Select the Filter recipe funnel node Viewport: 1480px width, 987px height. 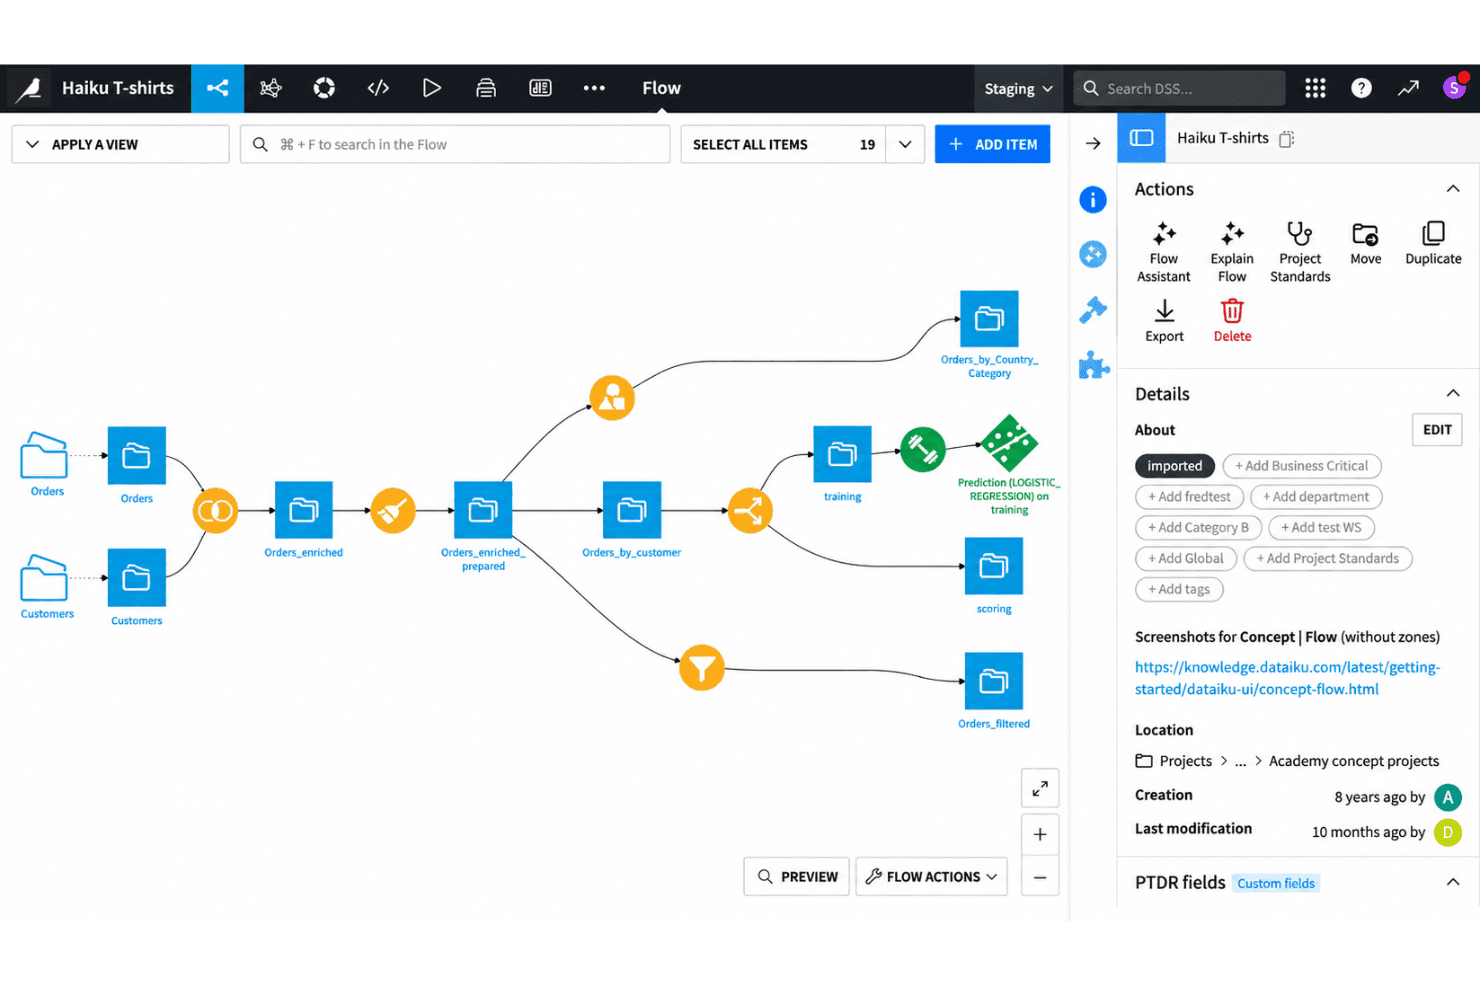pyautogui.click(x=702, y=668)
